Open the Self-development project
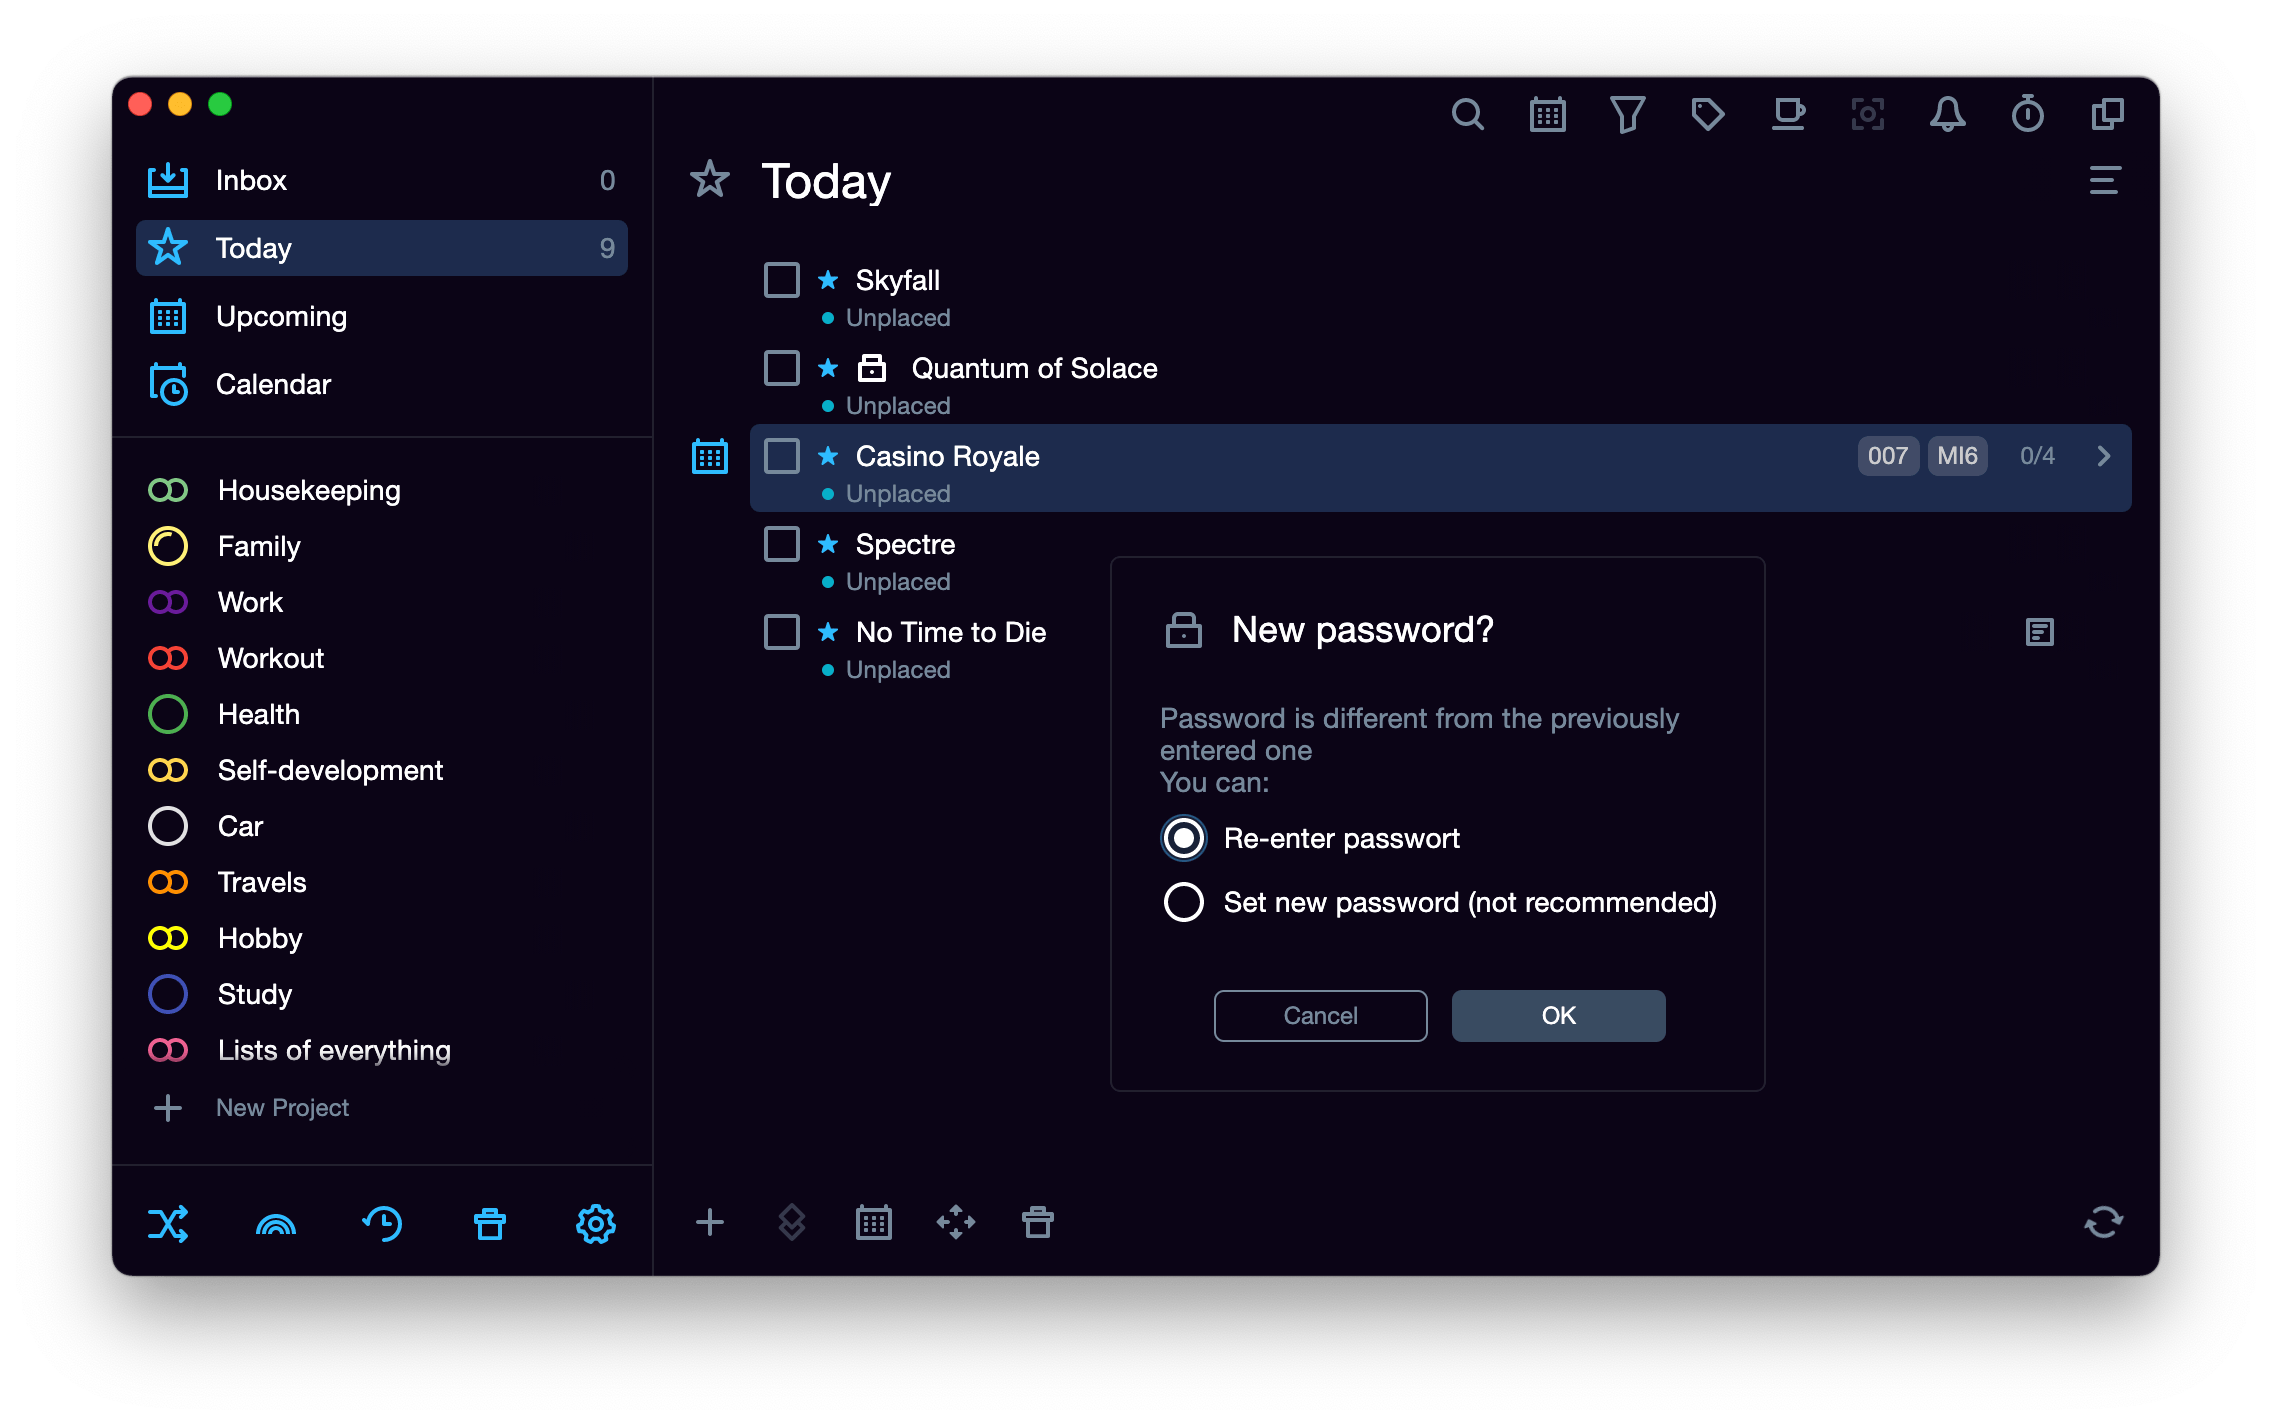This screenshot has width=2272, height=1424. coord(382,770)
